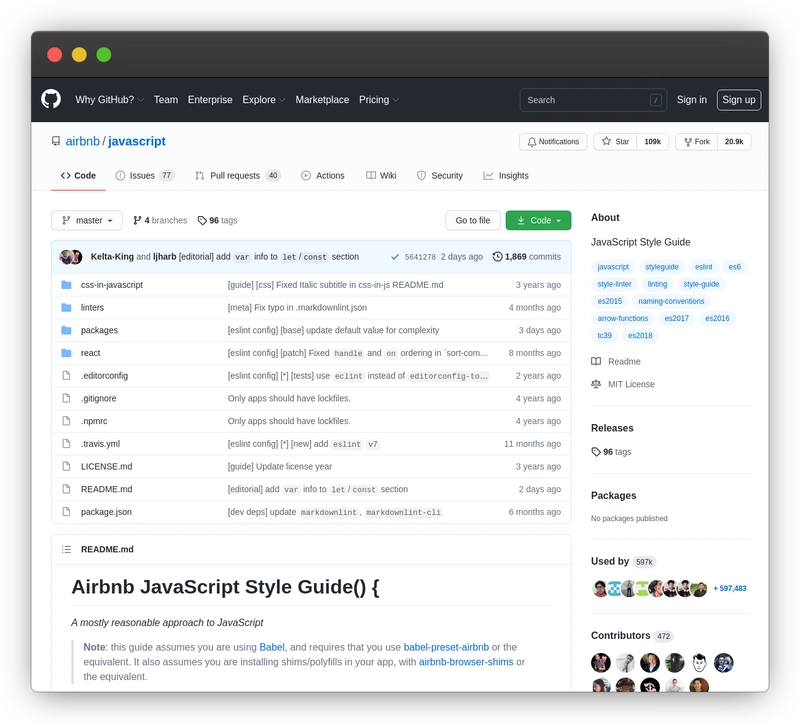The height and width of the screenshot is (723, 800).
Task: Open the README table of contents list icon
Action: (66, 550)
